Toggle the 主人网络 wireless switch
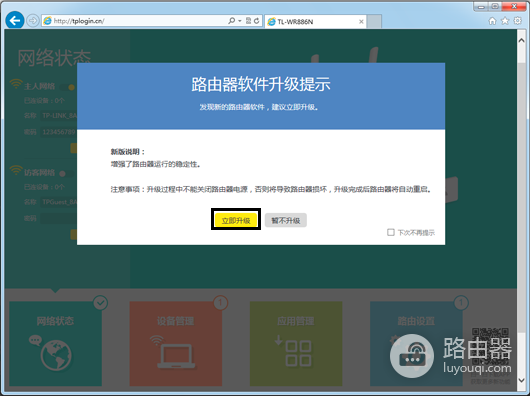The image size is (530, 396). [68, 87]
